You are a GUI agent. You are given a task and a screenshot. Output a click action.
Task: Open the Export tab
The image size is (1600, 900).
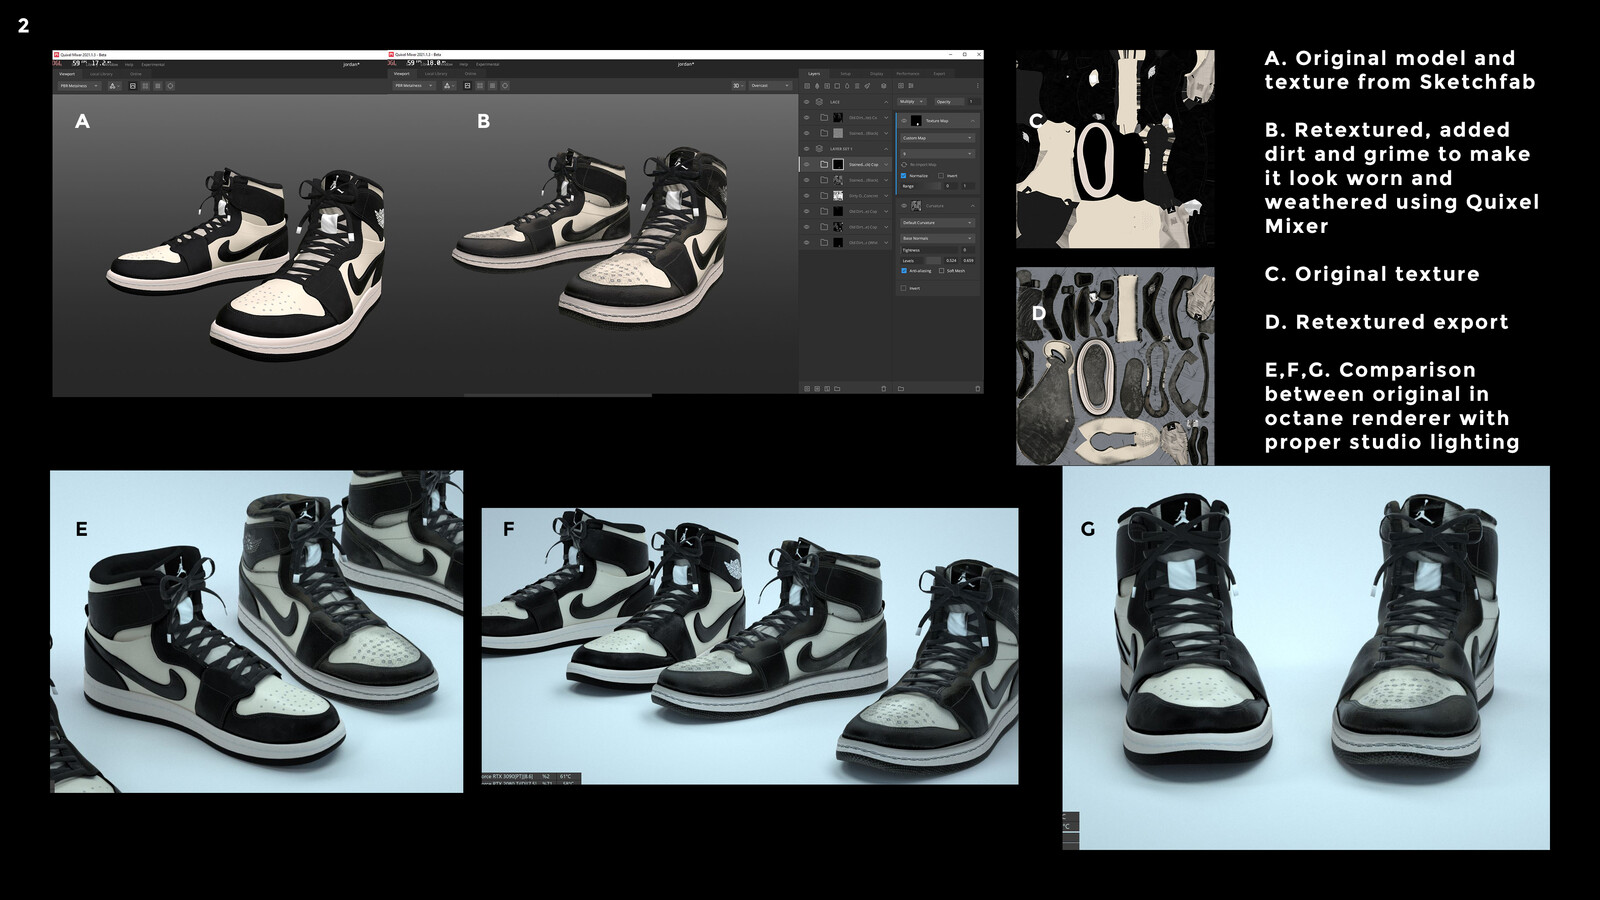click(x=940, y=74)
